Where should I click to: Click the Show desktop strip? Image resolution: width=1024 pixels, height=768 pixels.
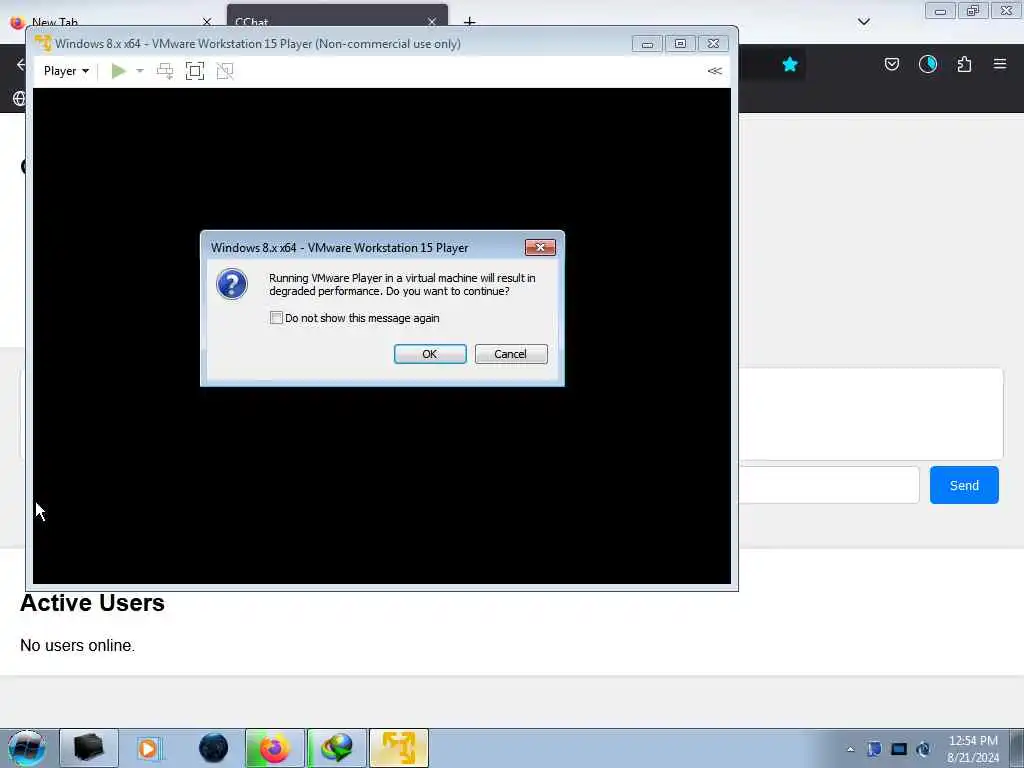(x=1017, y=748)
